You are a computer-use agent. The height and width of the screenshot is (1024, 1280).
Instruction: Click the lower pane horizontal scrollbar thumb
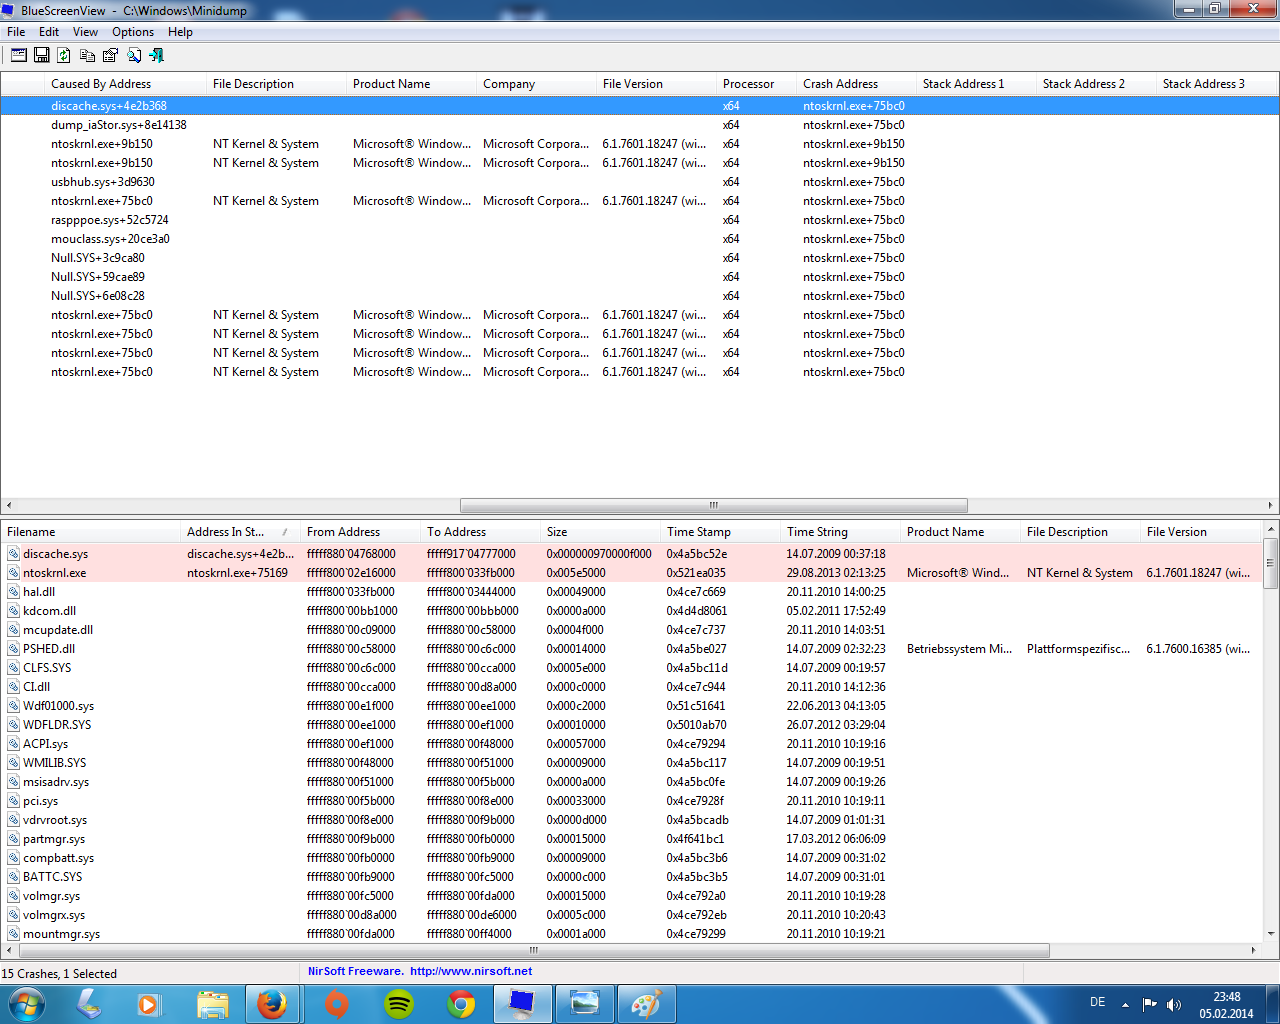click(532, 950)
